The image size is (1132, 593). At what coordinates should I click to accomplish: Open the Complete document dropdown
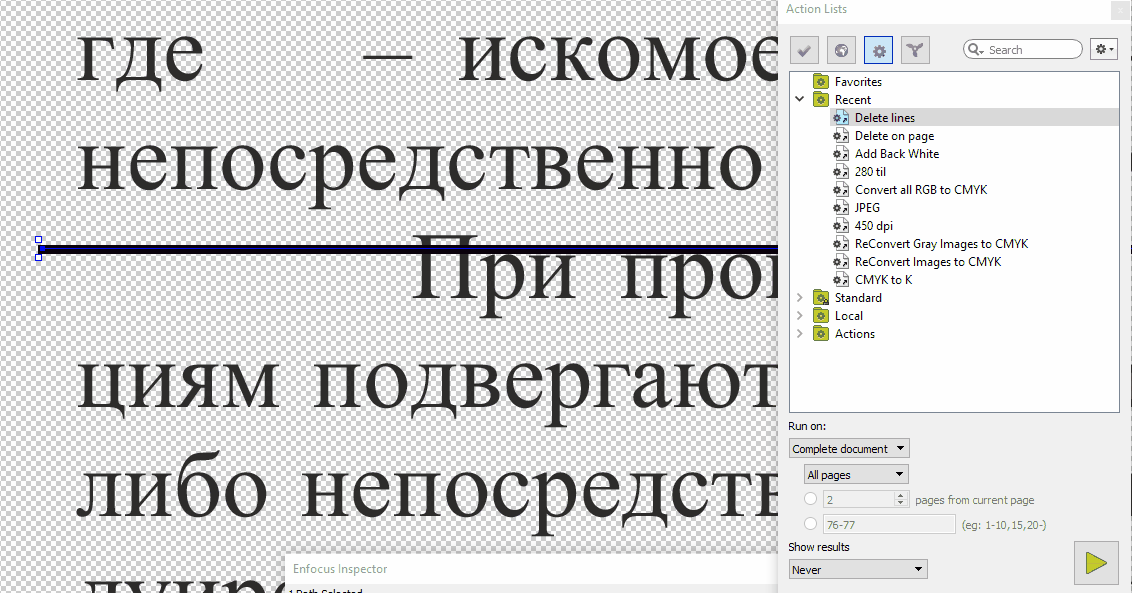click(x=849, y=449)
